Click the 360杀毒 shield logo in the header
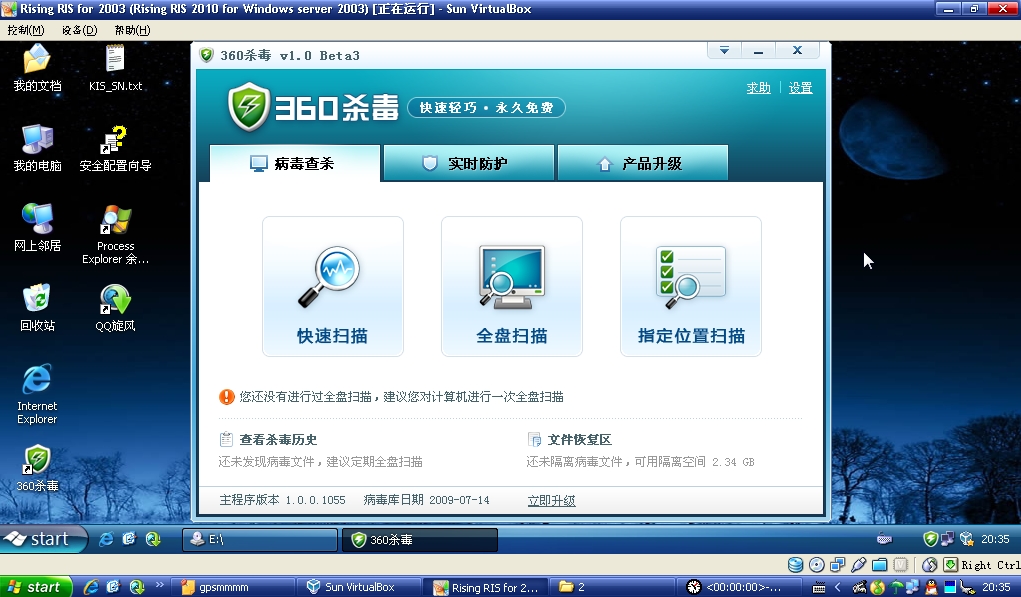 (248, 107)
